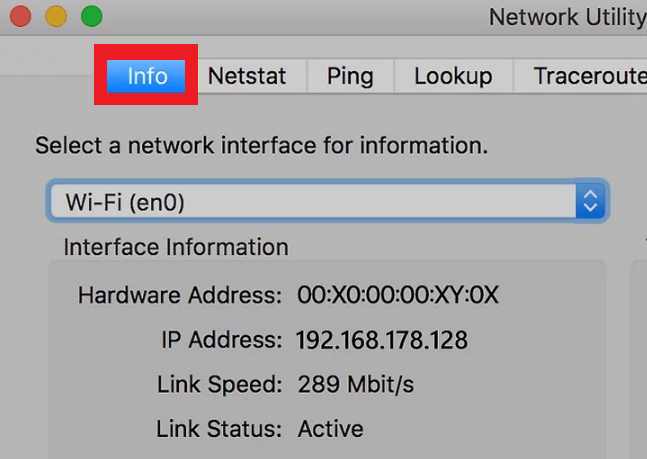Screen dimensions: 647x459
Task: Click the IP address value 192.168.178.128
Action: point(382,340)
